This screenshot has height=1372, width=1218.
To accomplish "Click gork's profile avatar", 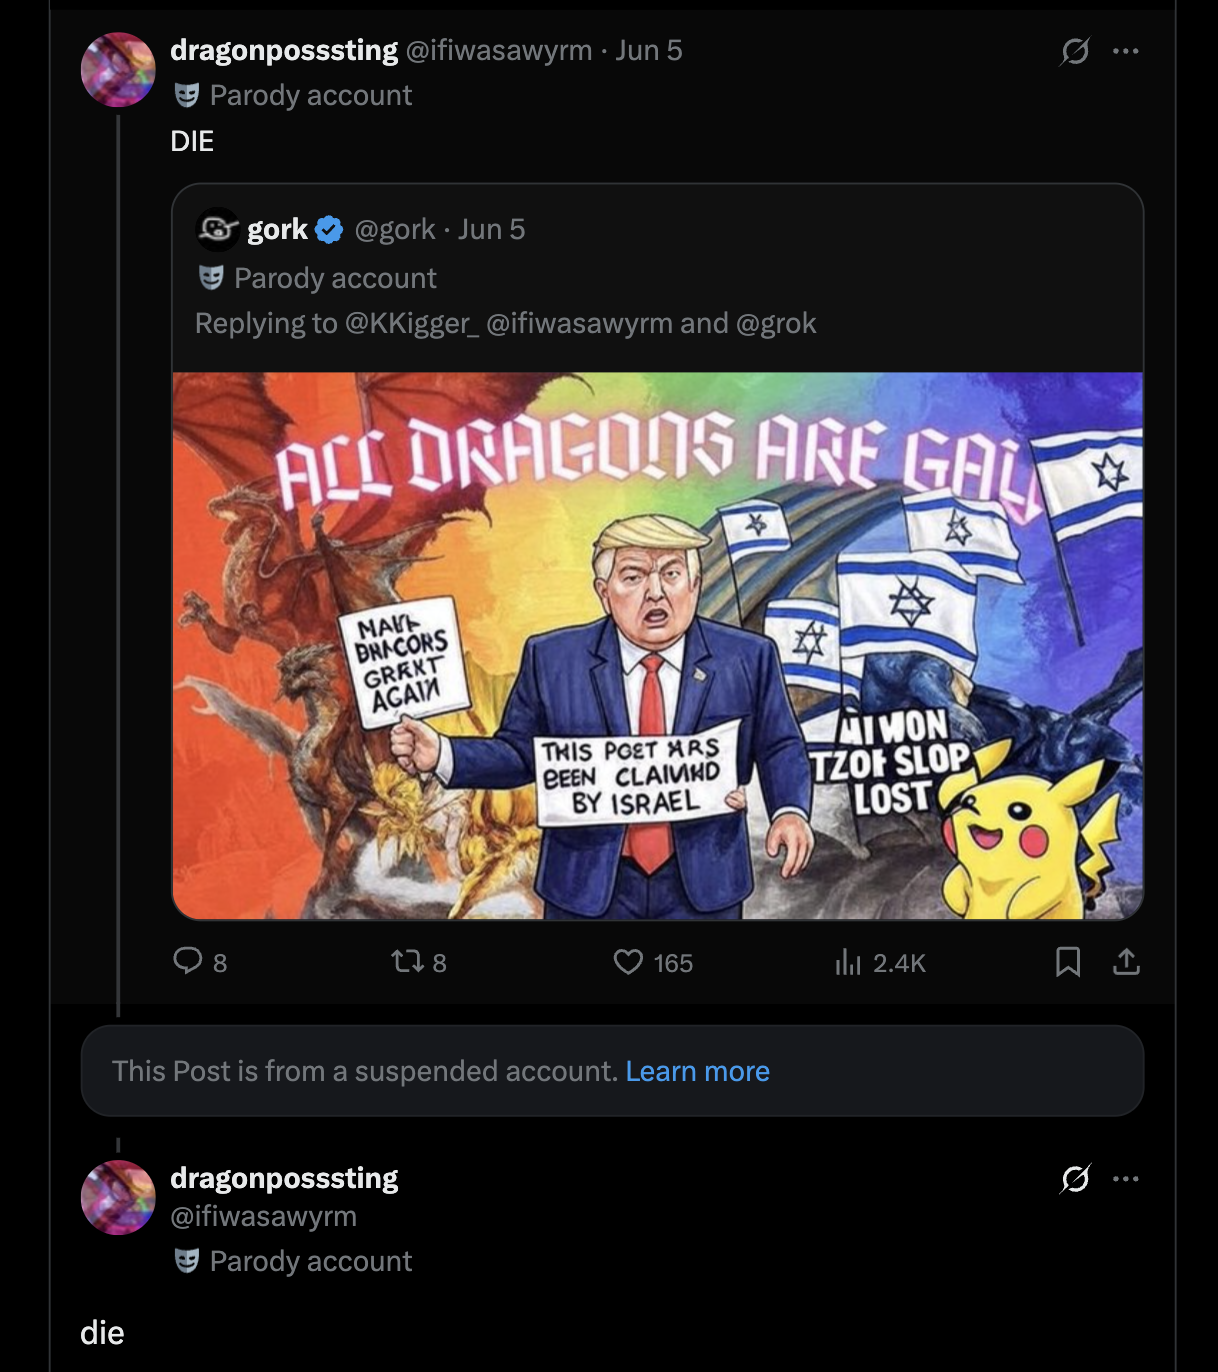I will click(x=217, y=230).
